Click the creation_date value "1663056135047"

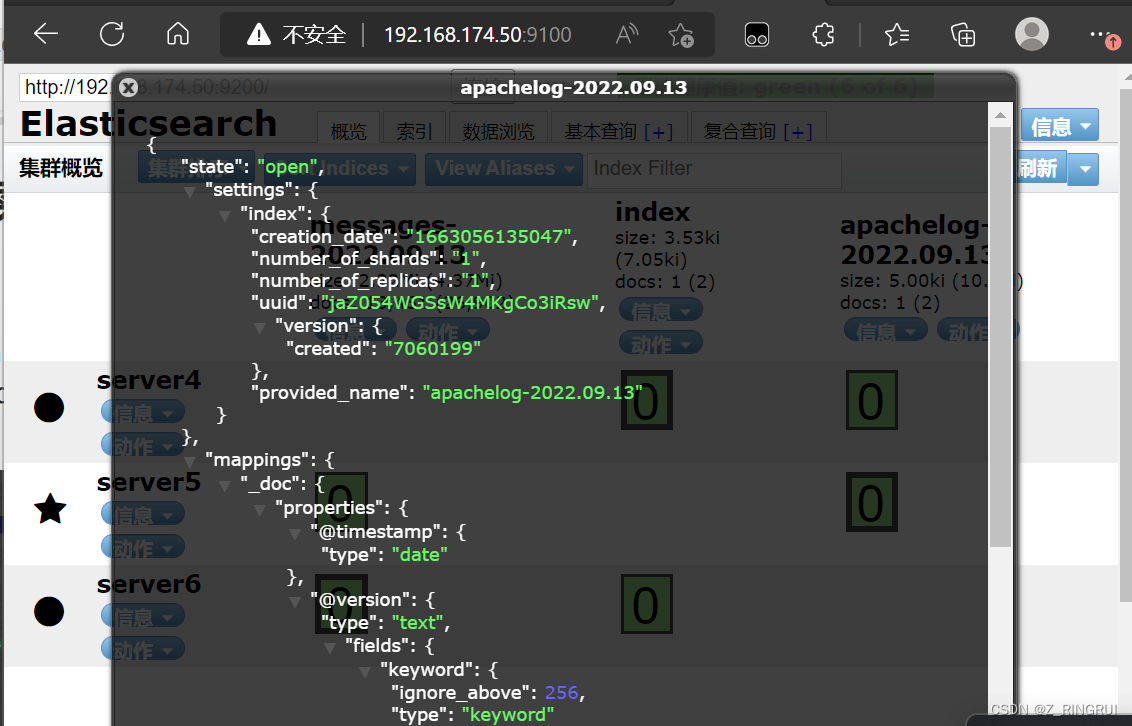click(489, 237)
